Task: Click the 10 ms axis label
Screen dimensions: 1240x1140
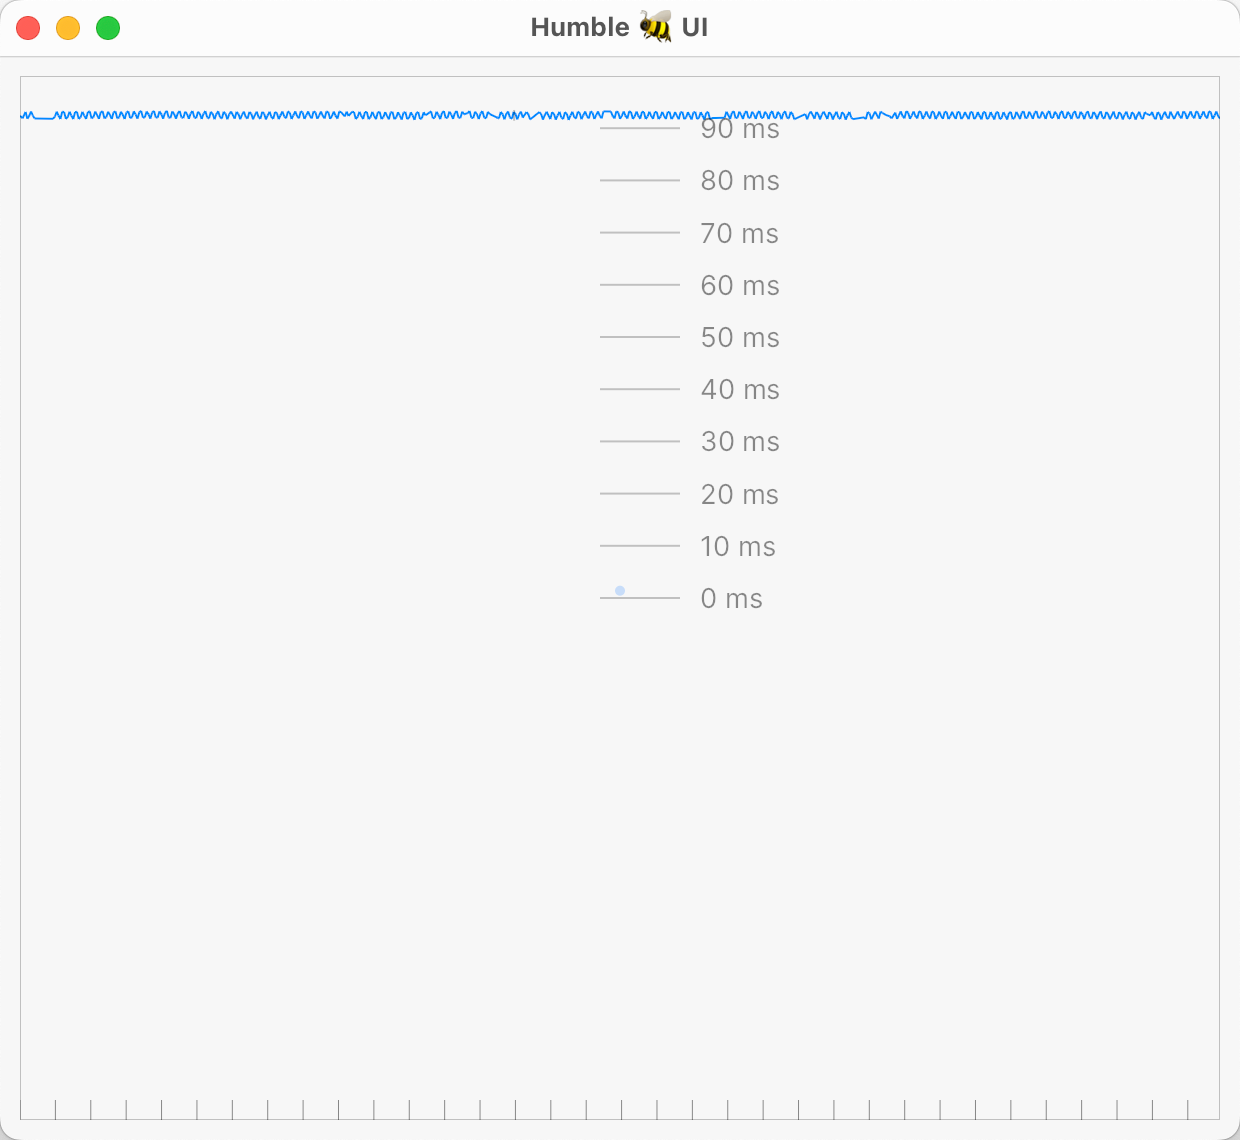Action: [738, 546]
